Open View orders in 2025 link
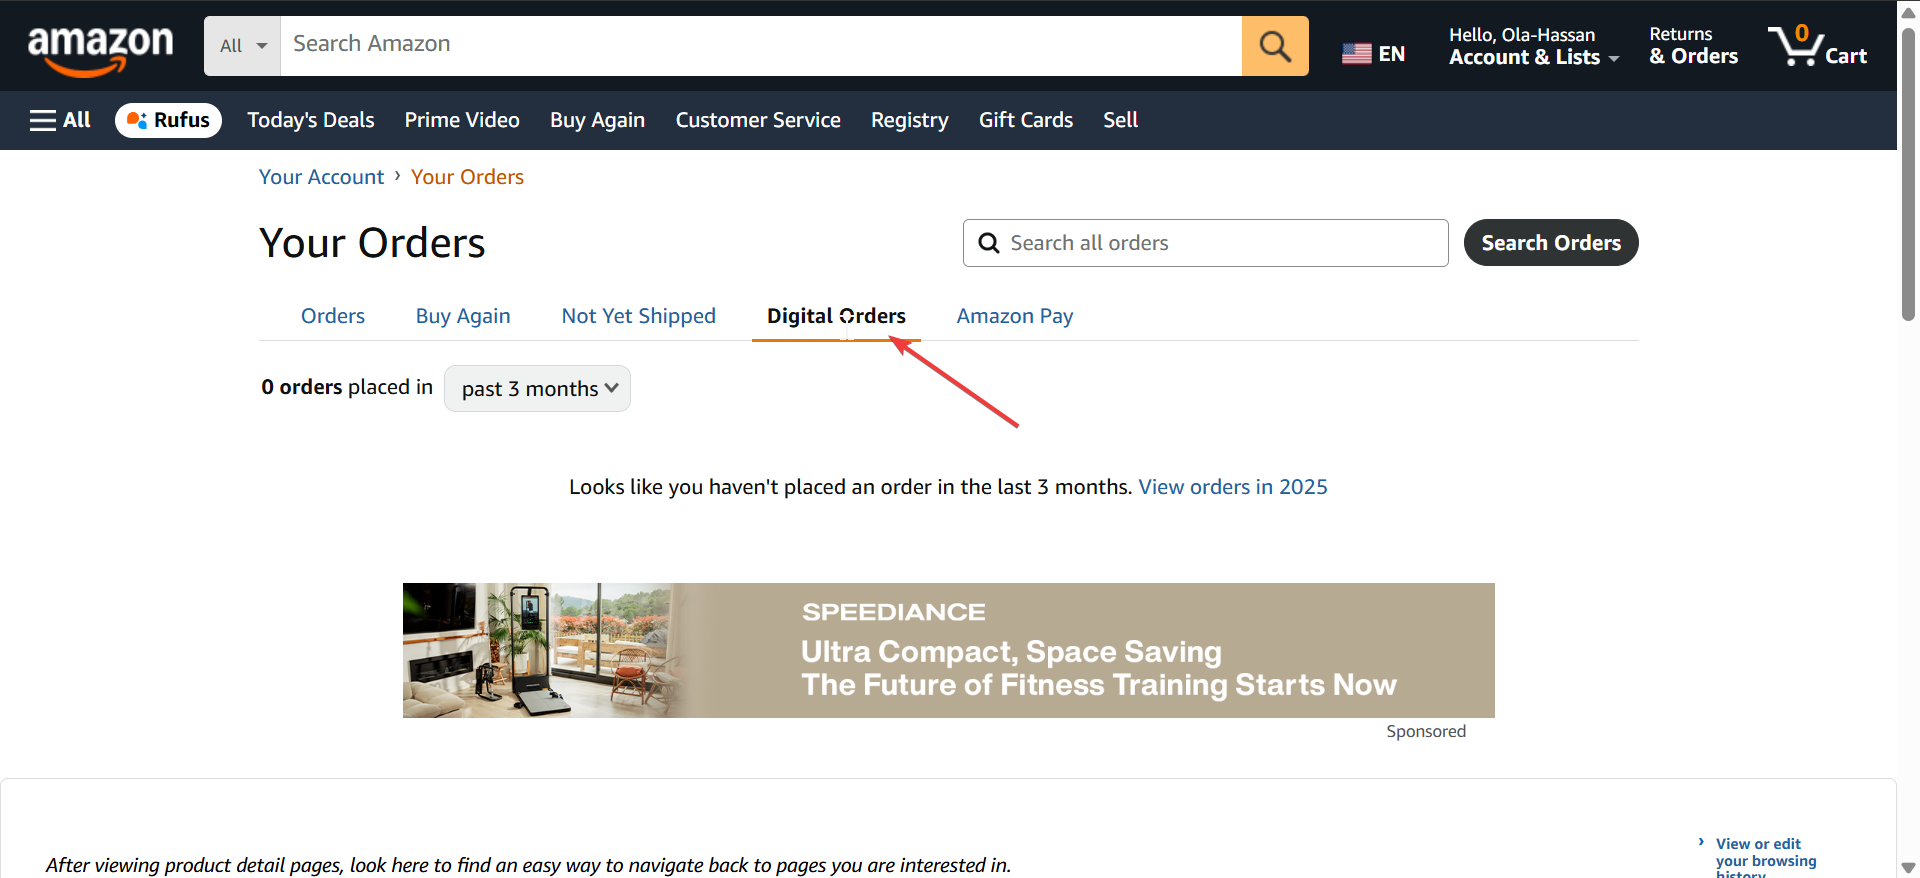This screenshot has width=1920, height=878. click(1233, 487)
